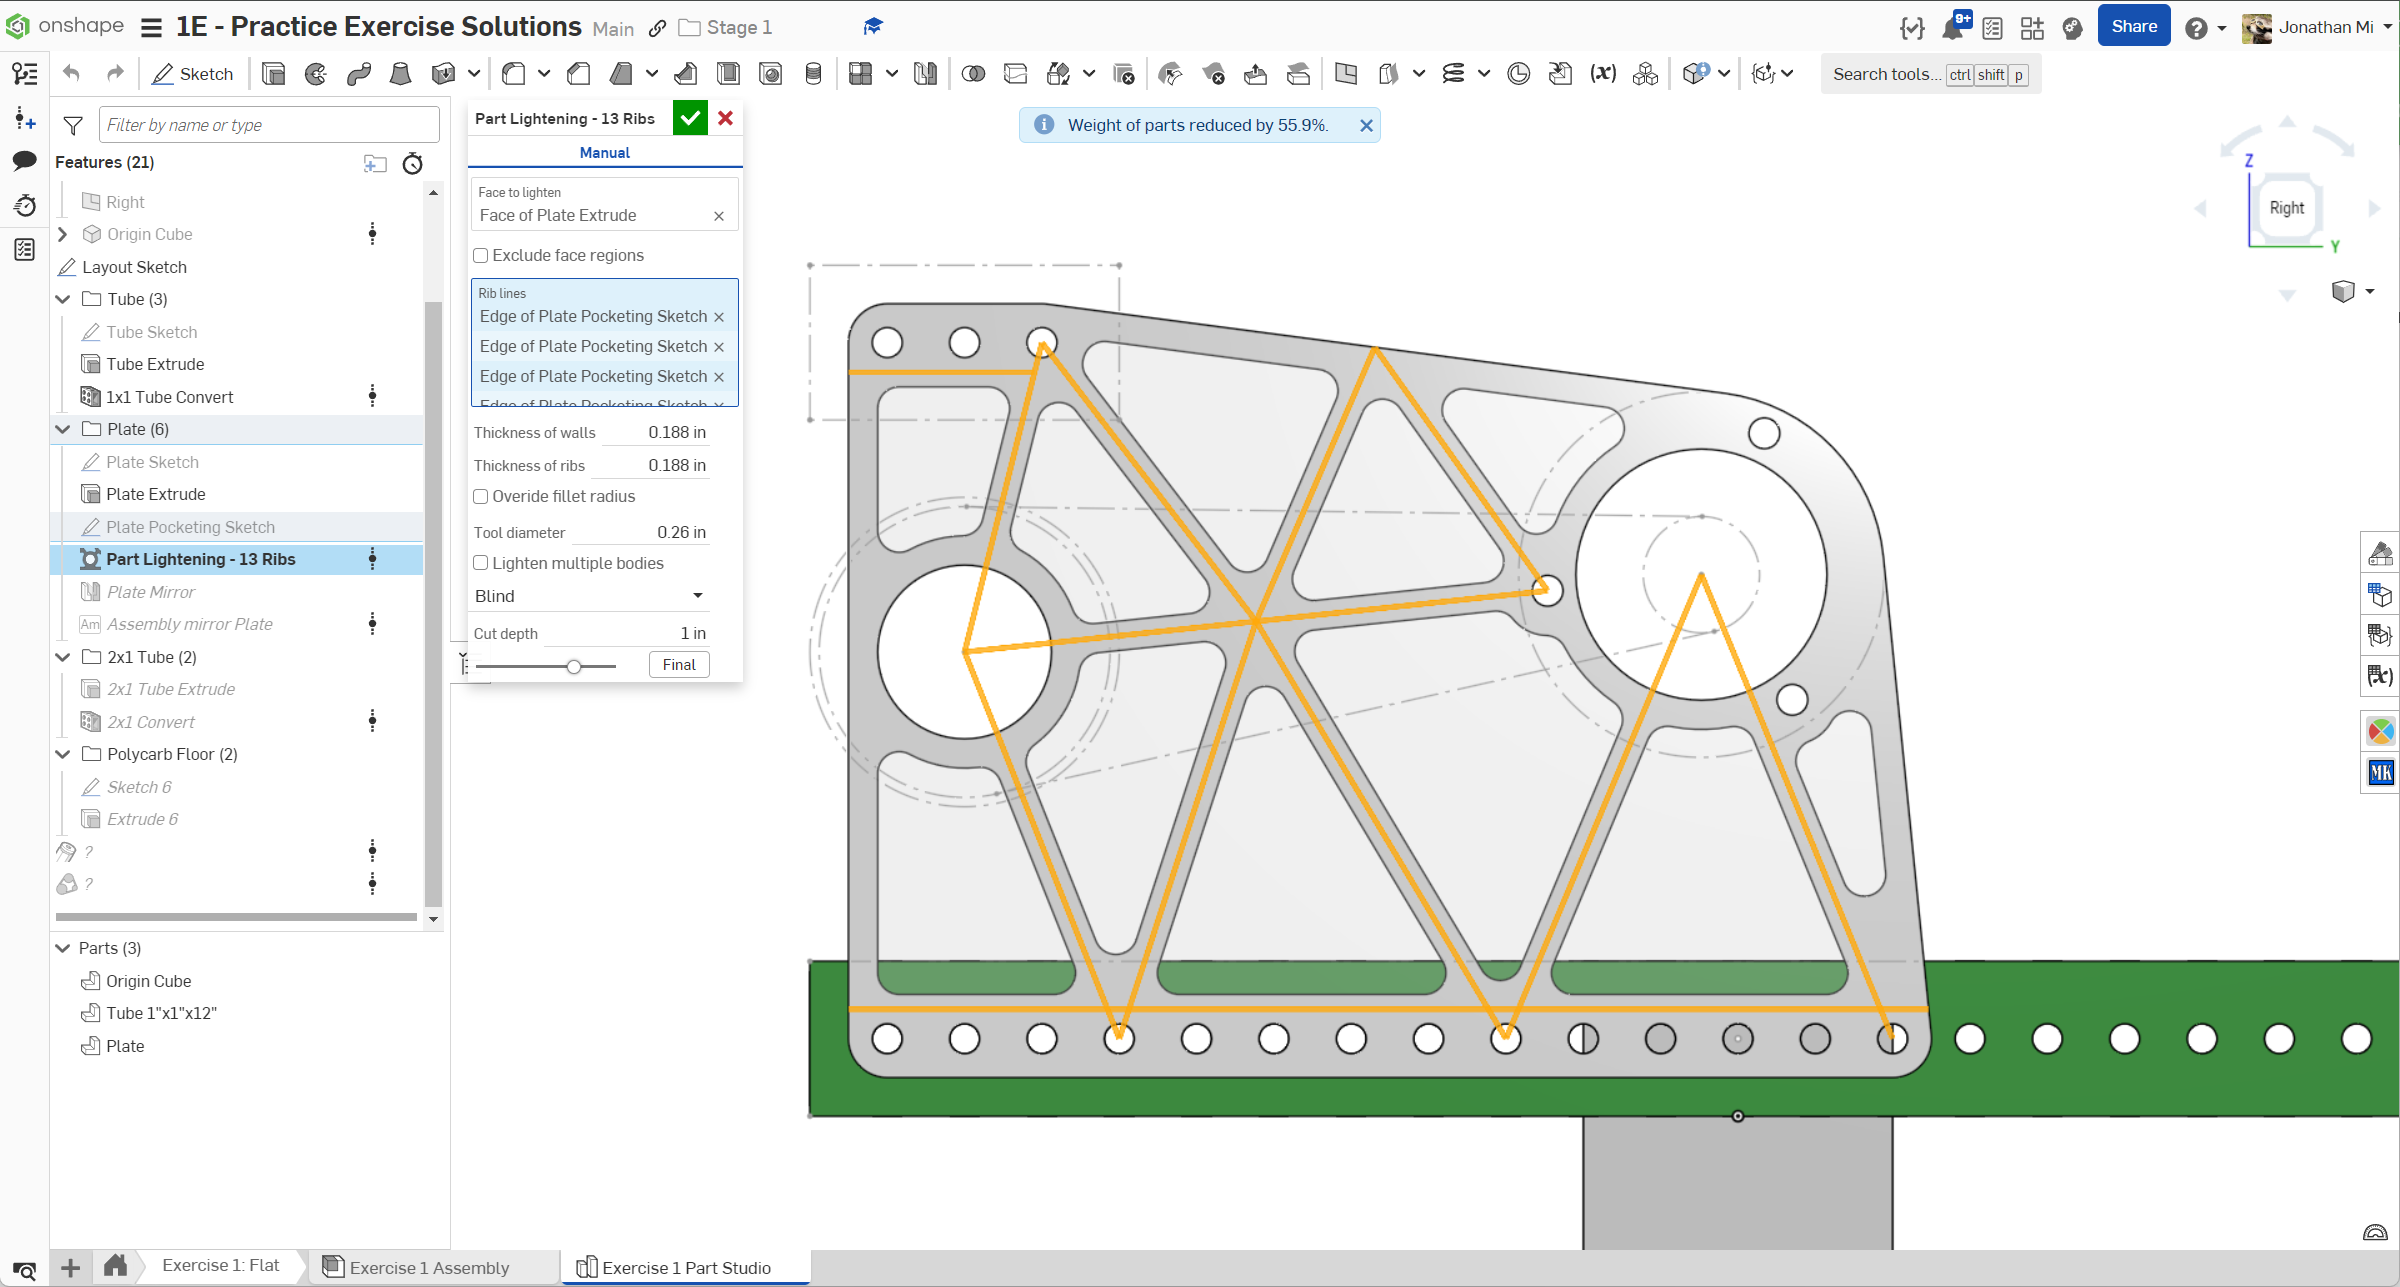This screenshot has height=1287, width=2400.
Task: Toggle Overide fillet radius checkbox
Action: (481, 497)
